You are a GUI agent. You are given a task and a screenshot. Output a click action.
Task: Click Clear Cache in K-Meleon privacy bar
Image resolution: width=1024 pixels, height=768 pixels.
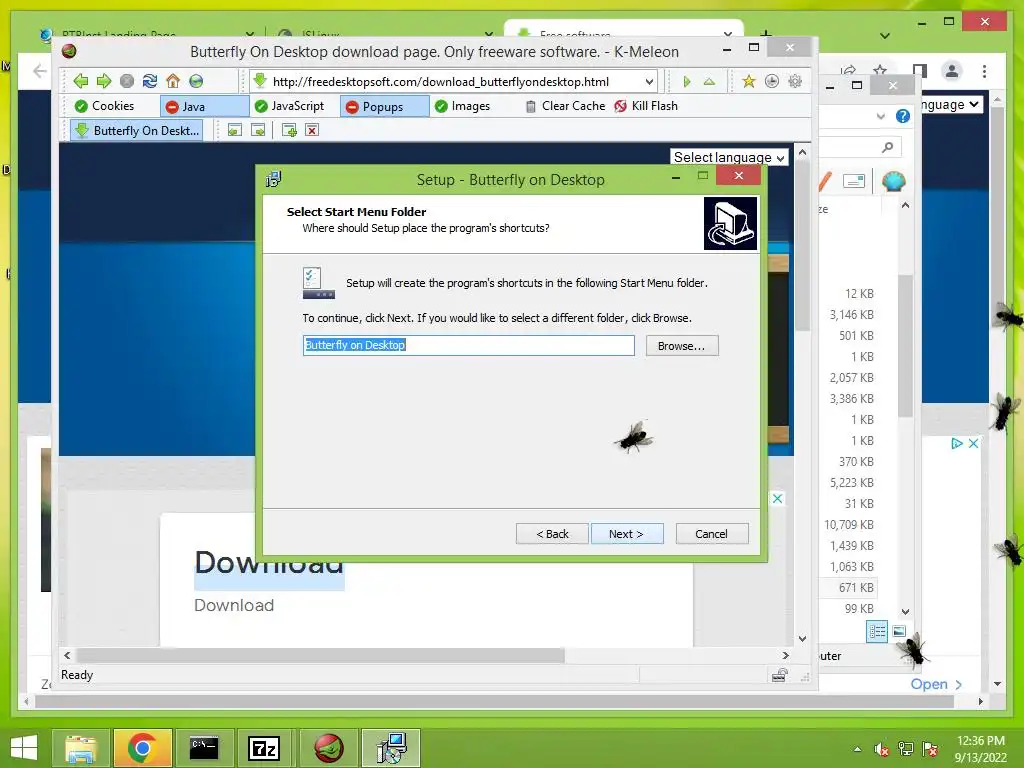click(x=566, y=106)
